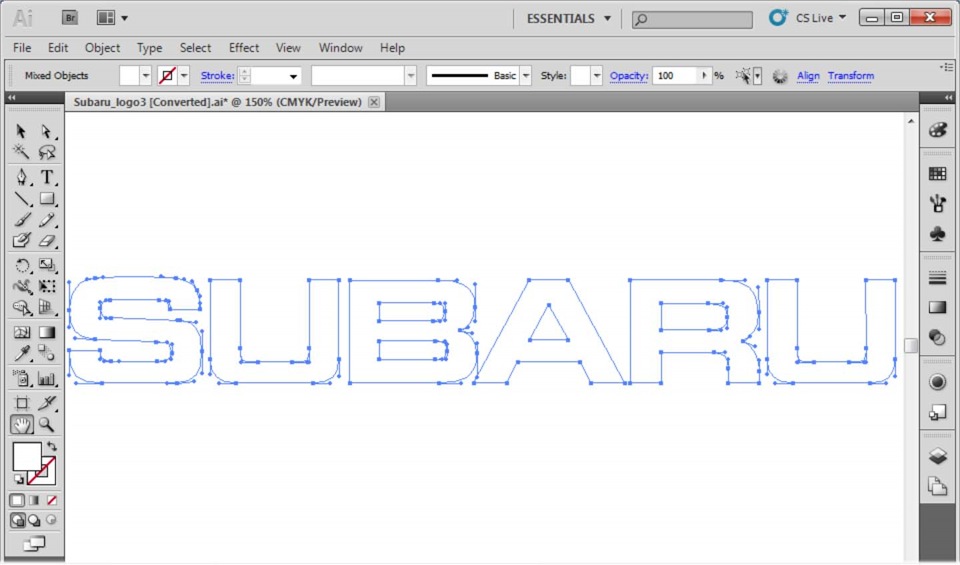This screenshot has height=565, width=960.
Task: Open the Swatches panel icon
Action: point(937,174)
